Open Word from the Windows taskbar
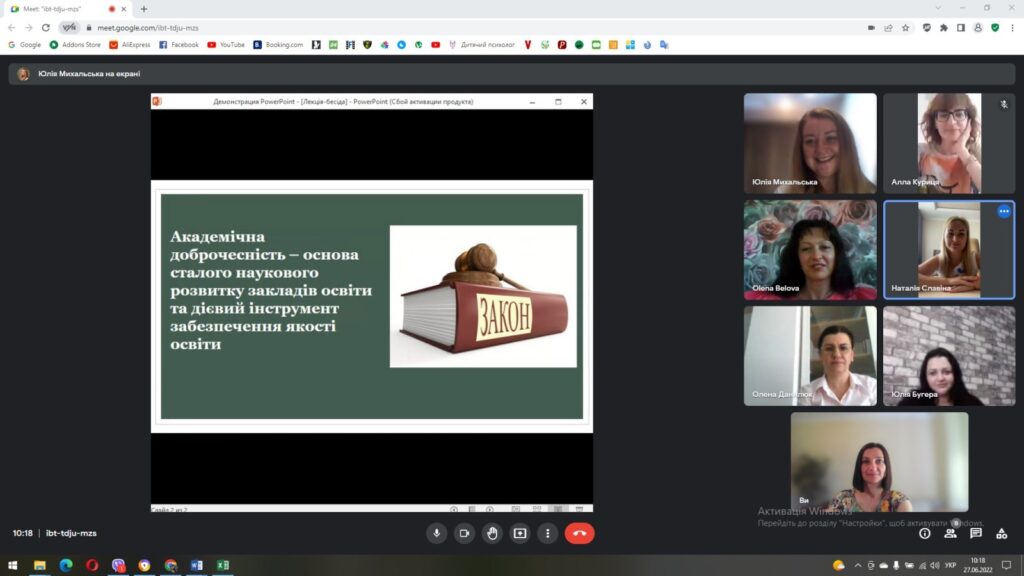This screenshot has width=1024, height=576. click(197, 565)
